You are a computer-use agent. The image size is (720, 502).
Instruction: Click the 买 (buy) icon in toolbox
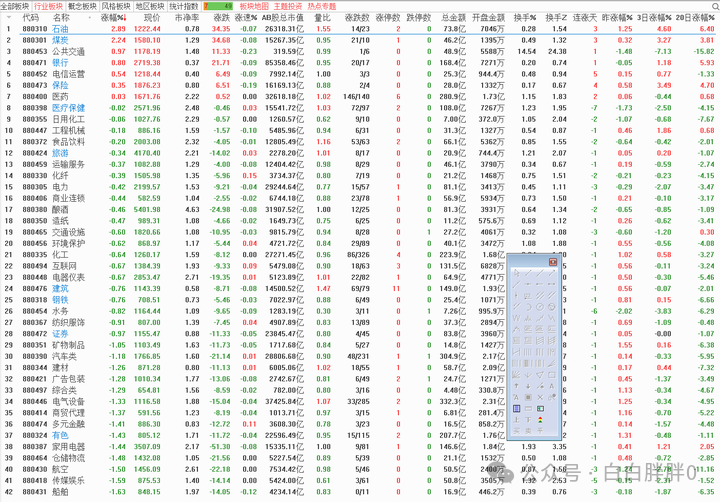click(516, 431)
